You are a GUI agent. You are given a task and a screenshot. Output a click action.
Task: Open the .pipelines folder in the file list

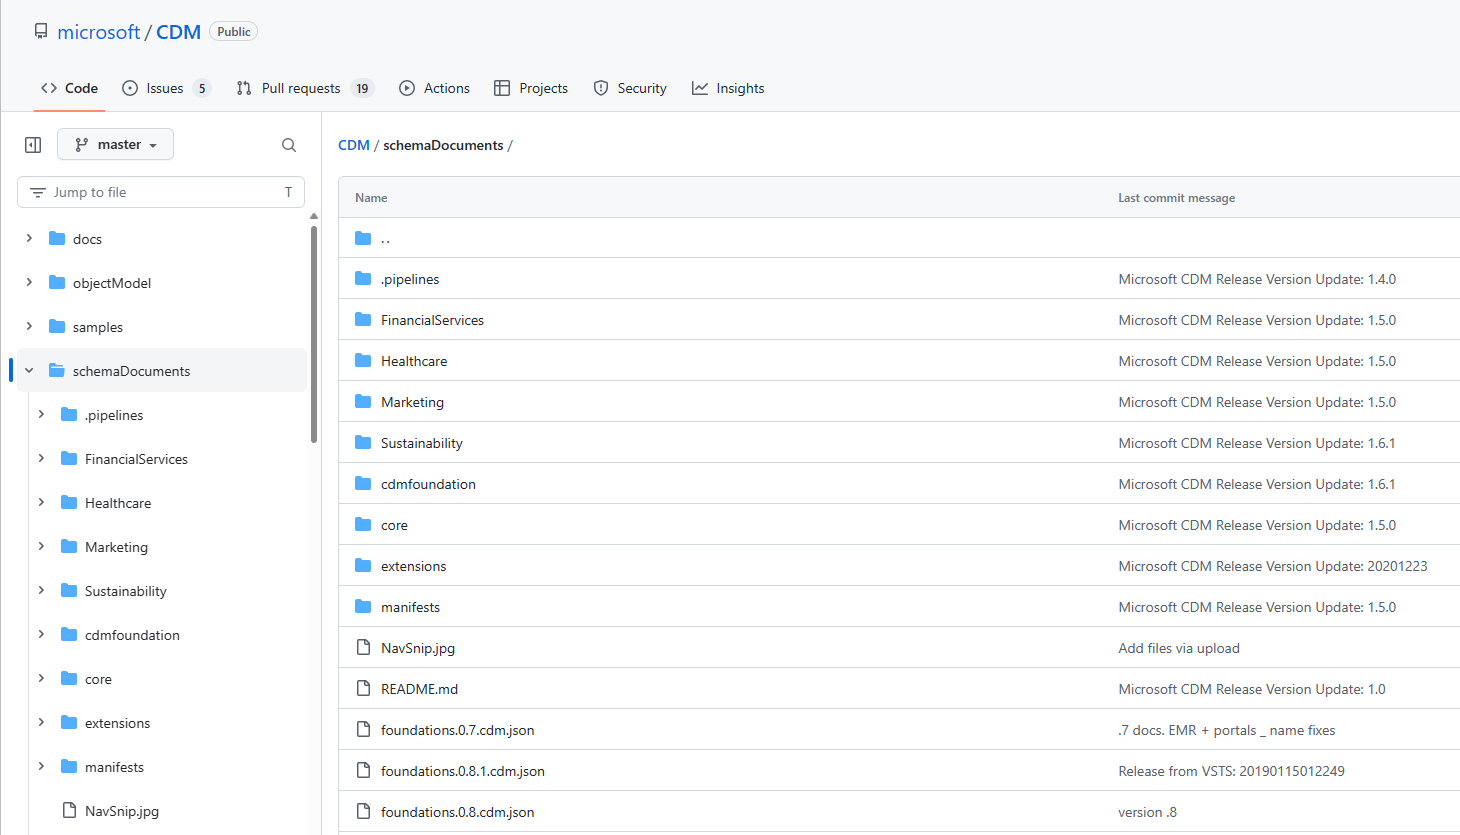[x=410, y=279]
